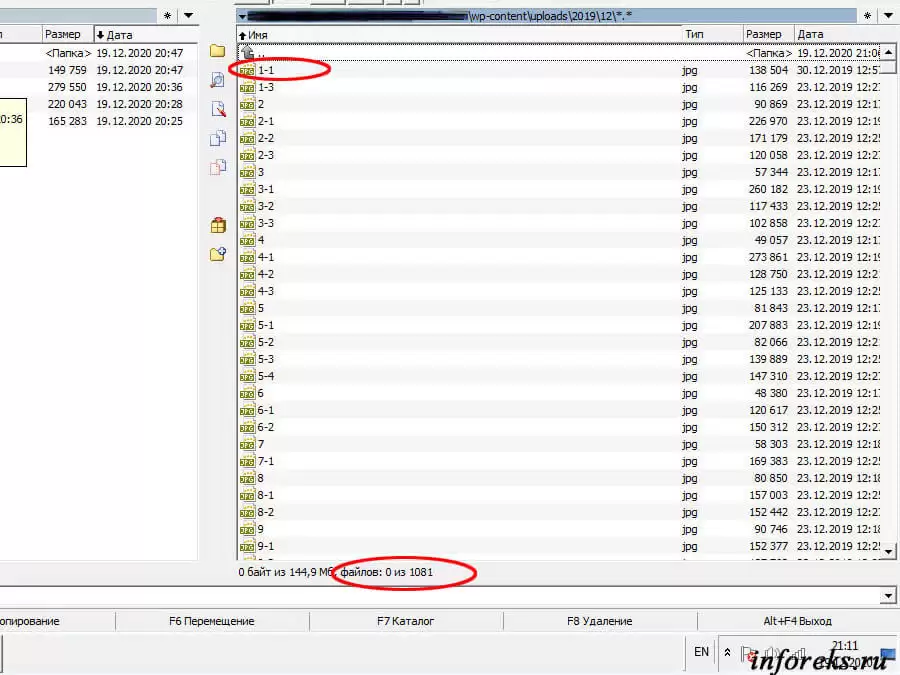Click the F6 Перемещение button
Image resolution: width=900 pixels, height=675 pixels.
pos(212,621)
